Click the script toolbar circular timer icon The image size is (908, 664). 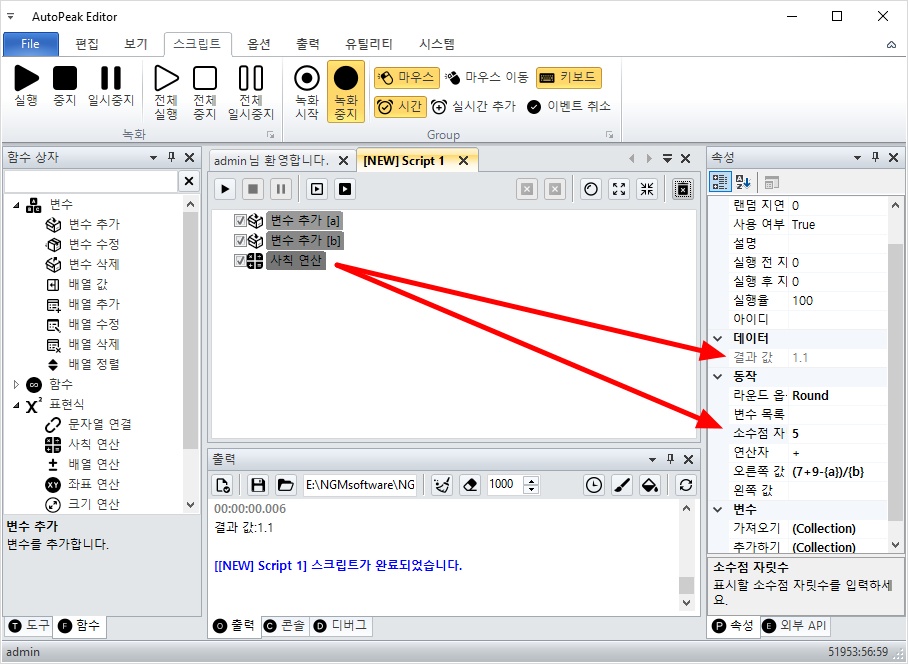(x=591, y=189)
